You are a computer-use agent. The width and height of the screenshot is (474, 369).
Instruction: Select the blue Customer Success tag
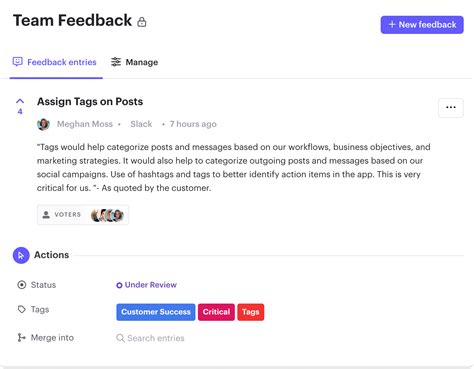156,312
